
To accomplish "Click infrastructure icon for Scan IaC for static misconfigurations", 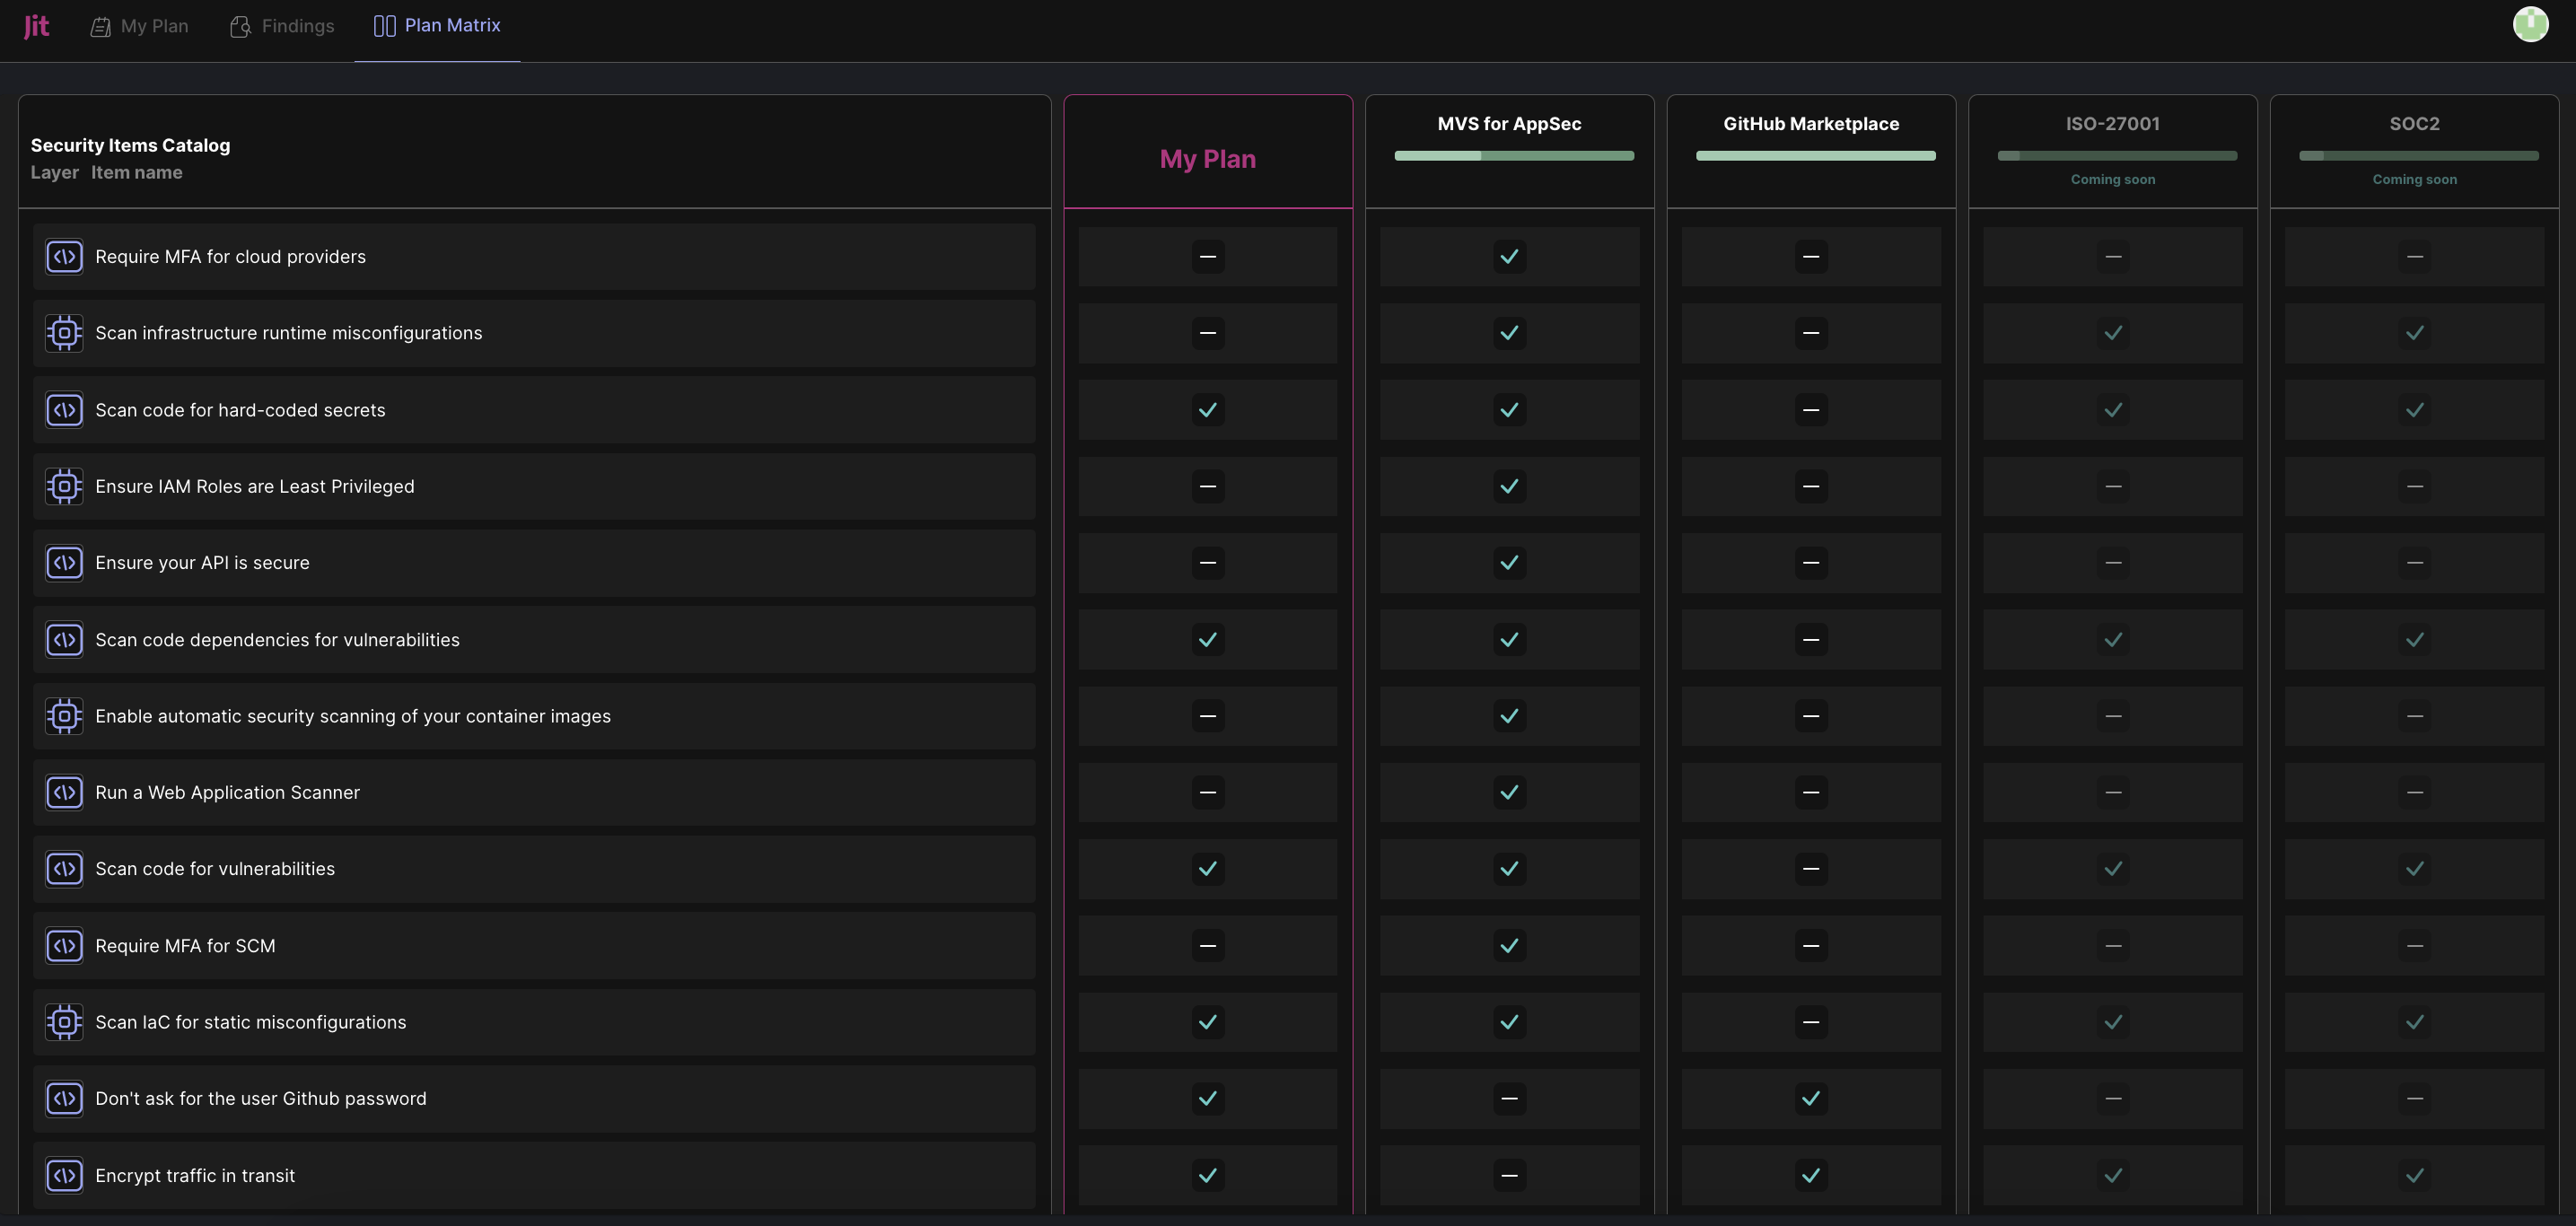I will [64, 1022].
